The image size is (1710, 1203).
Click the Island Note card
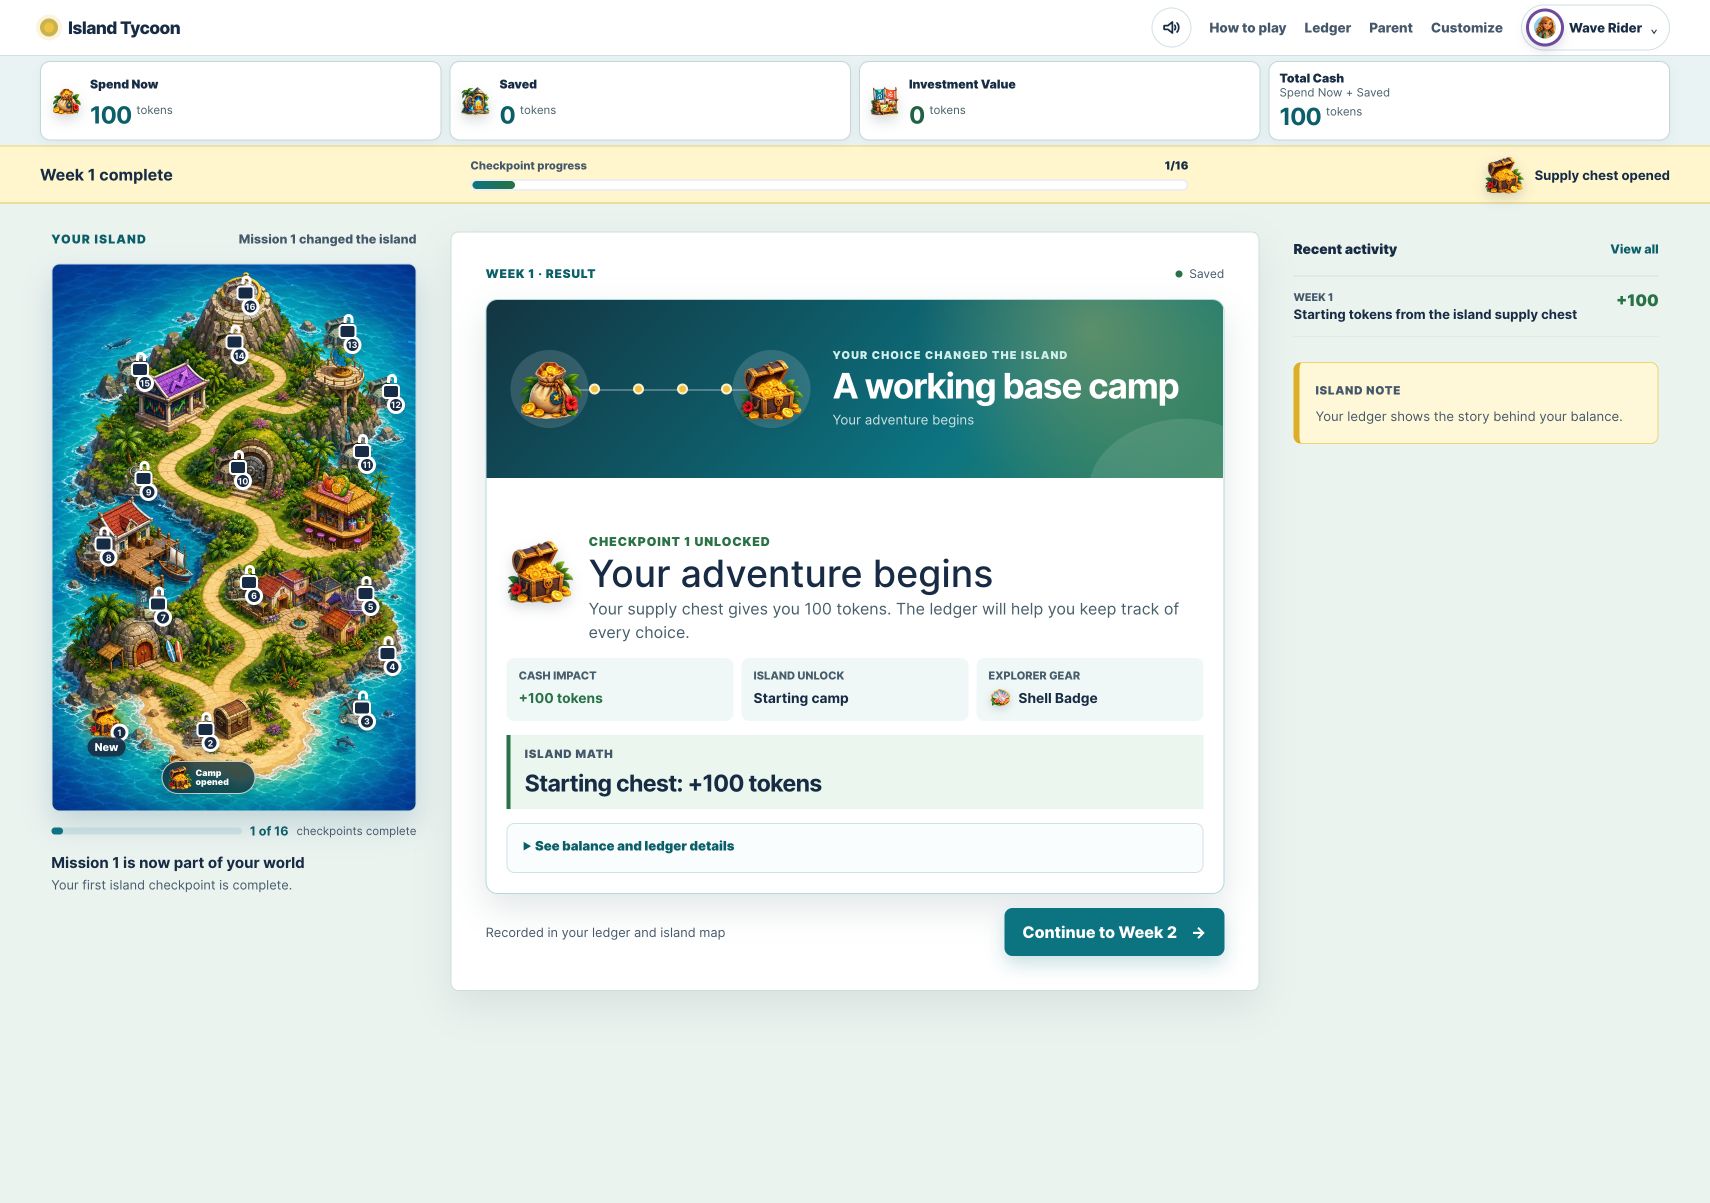coord(1475,403)
